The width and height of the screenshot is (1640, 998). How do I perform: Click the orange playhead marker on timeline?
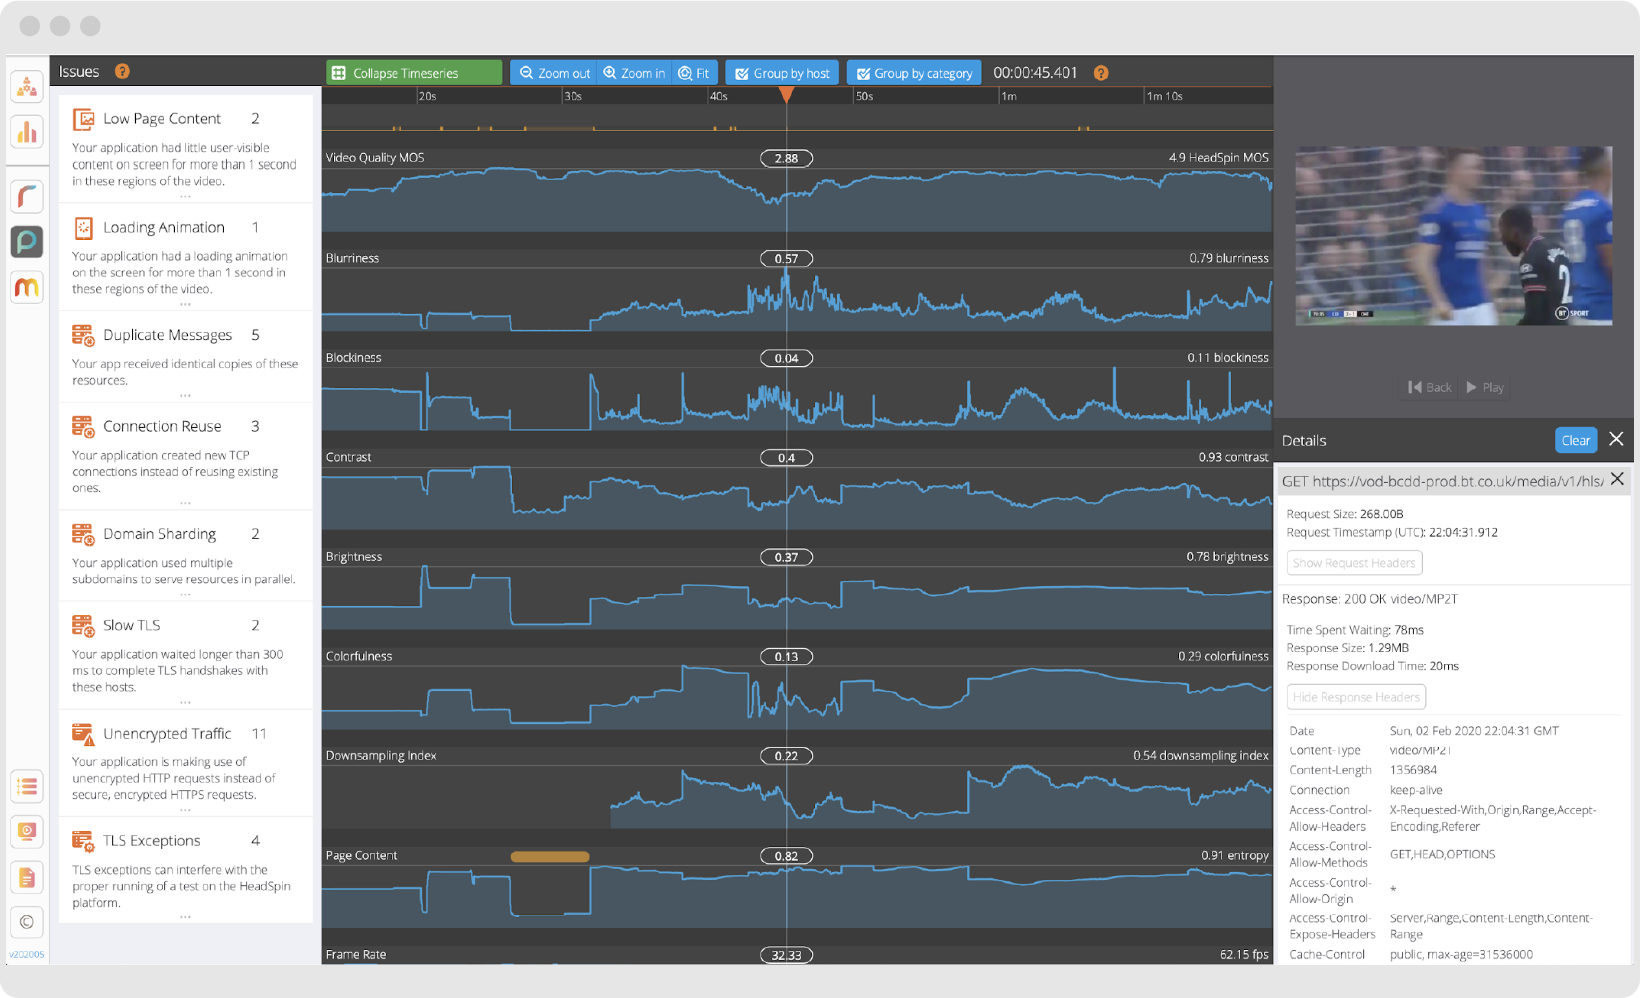(x=787, y=94)
